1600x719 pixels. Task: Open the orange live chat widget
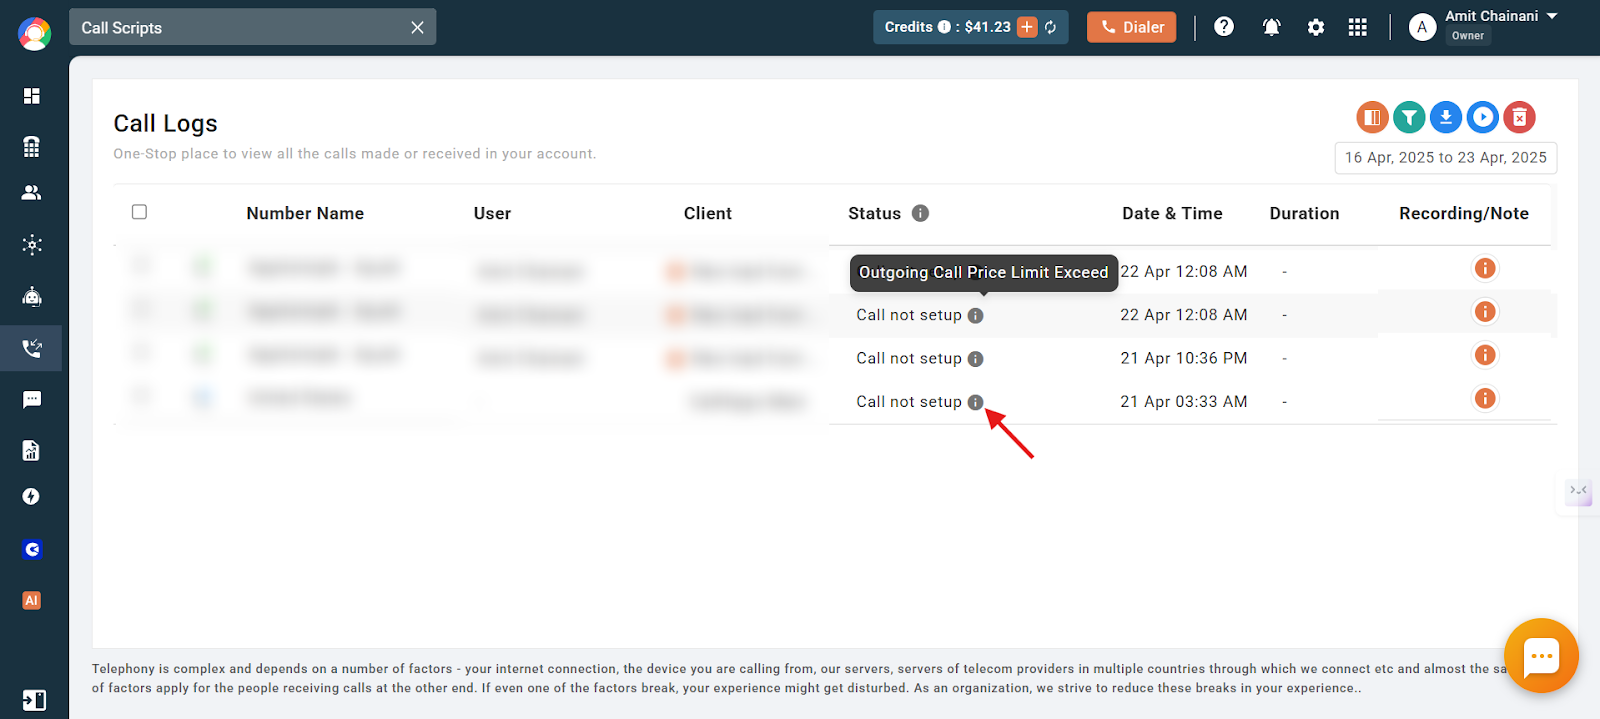click(1541, 656)
